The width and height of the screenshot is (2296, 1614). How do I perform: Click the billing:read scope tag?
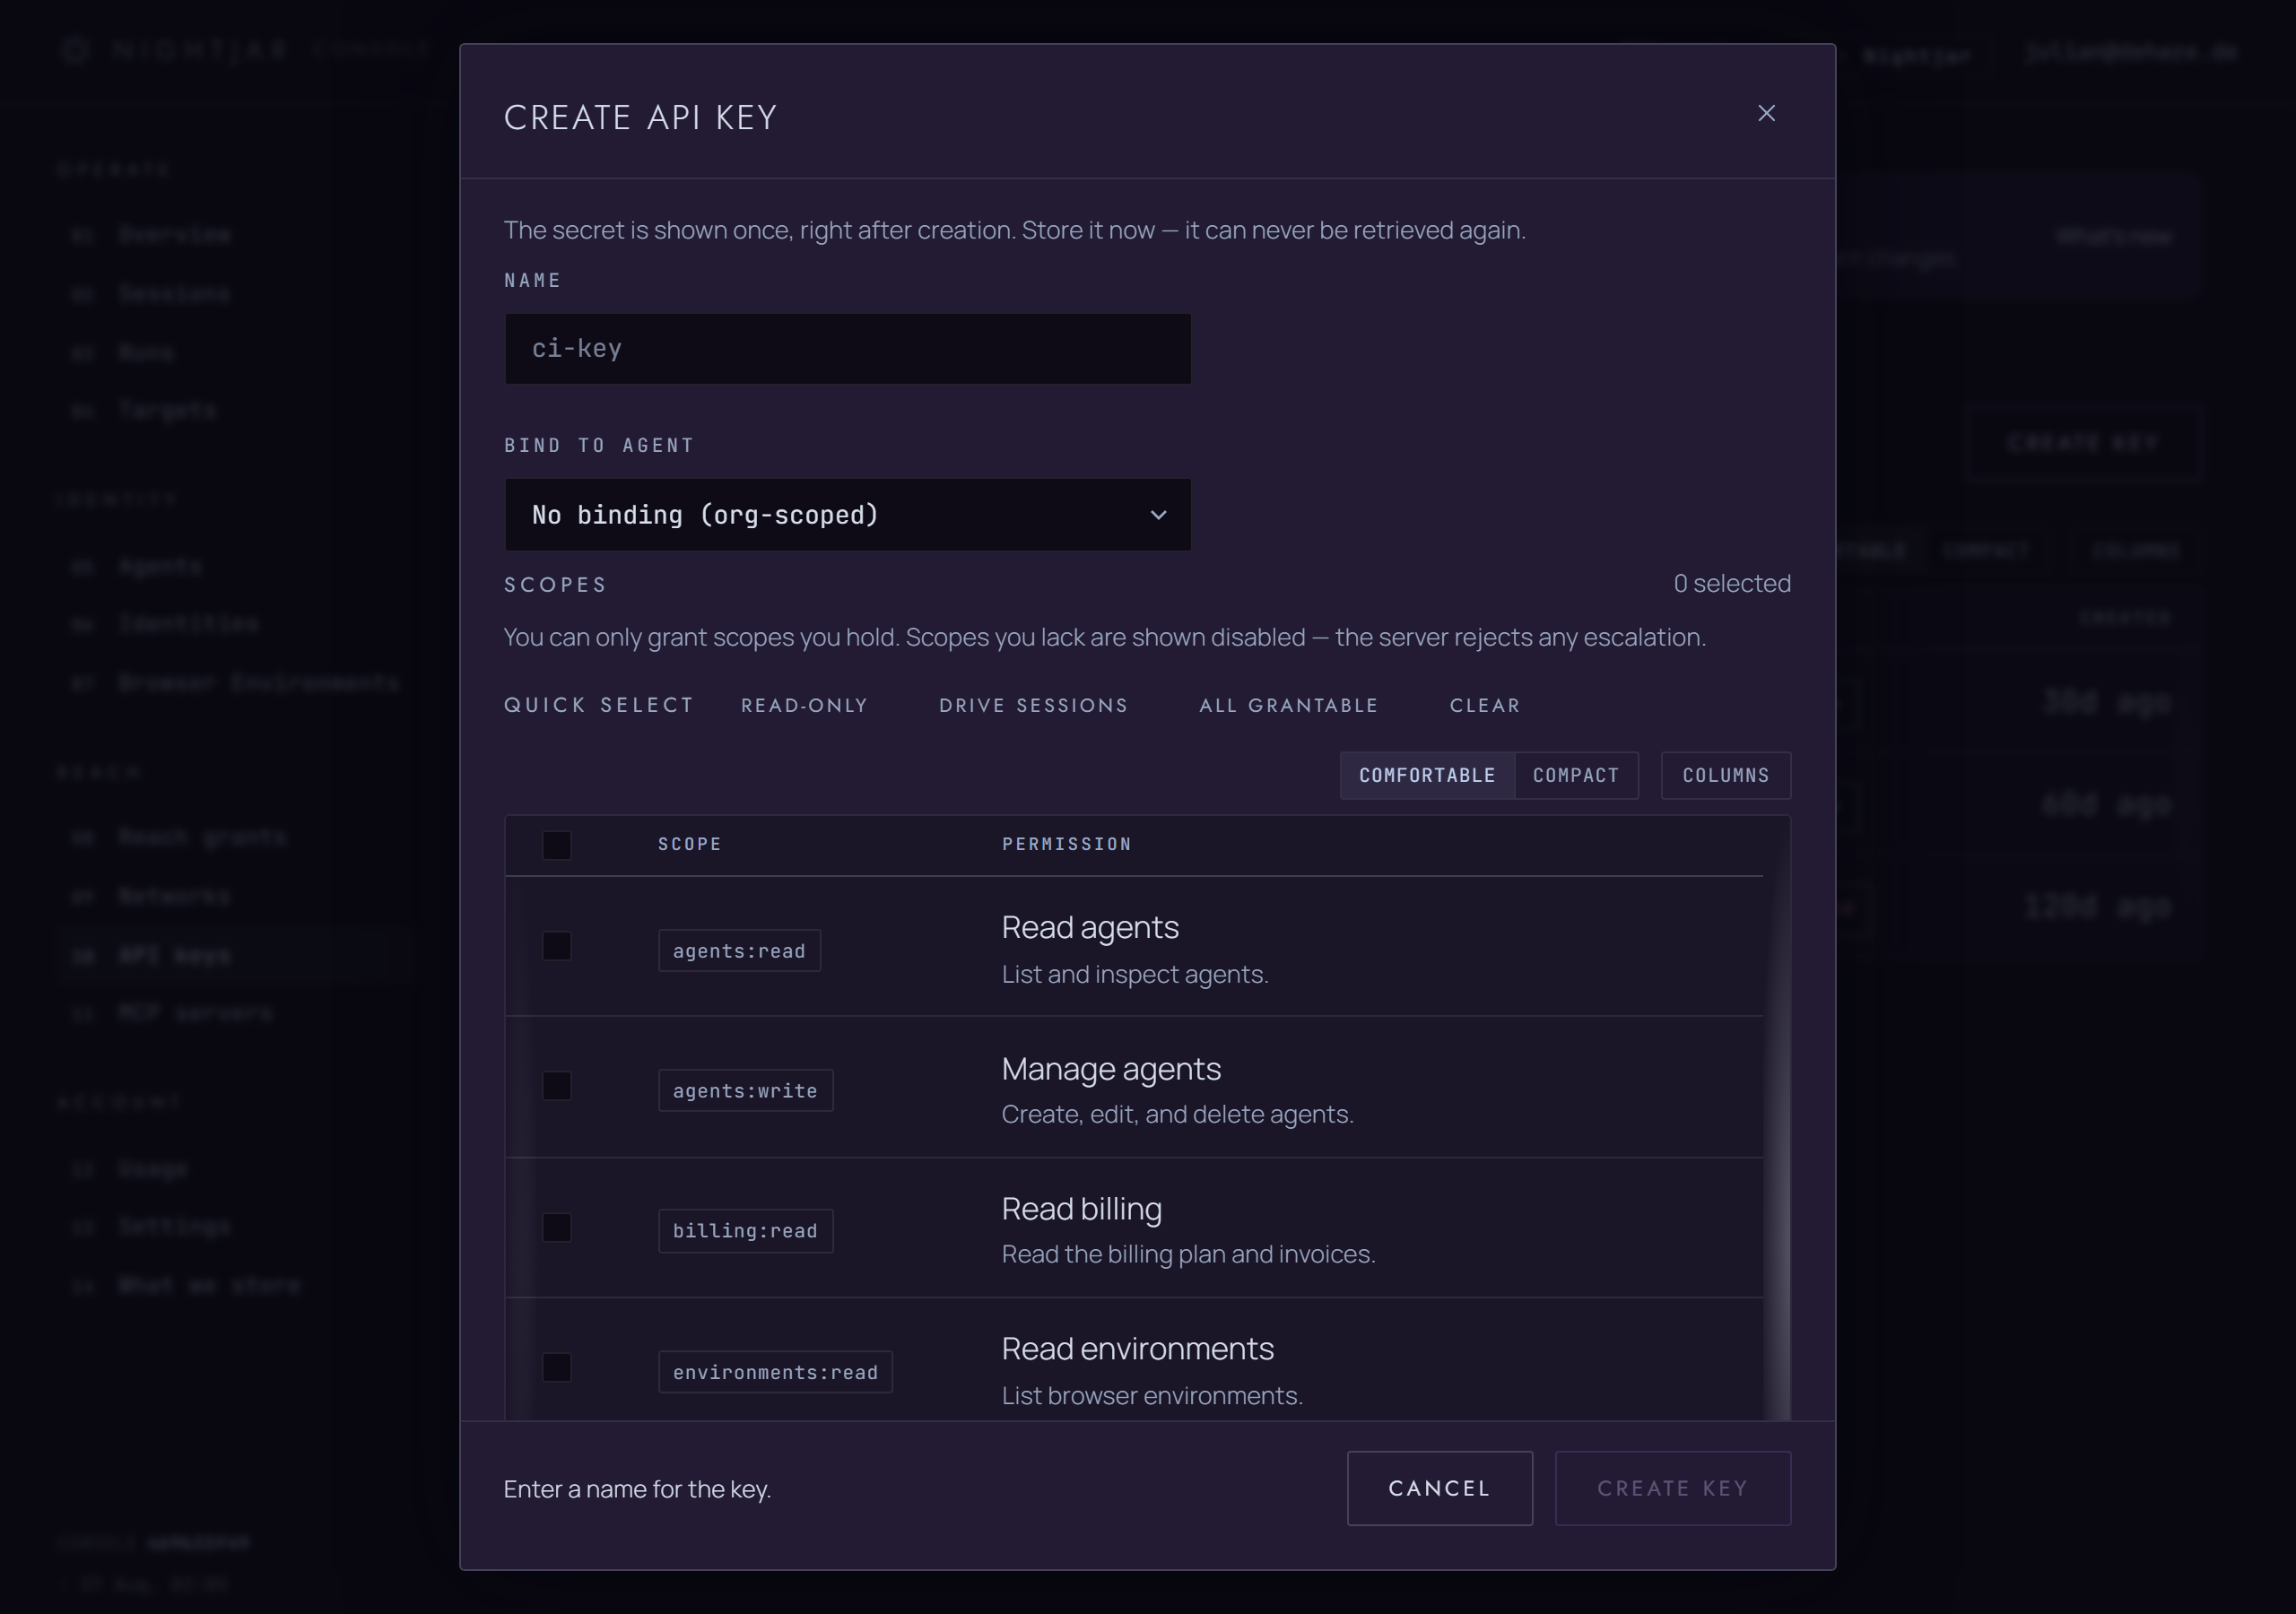[x=745, y=1231]
